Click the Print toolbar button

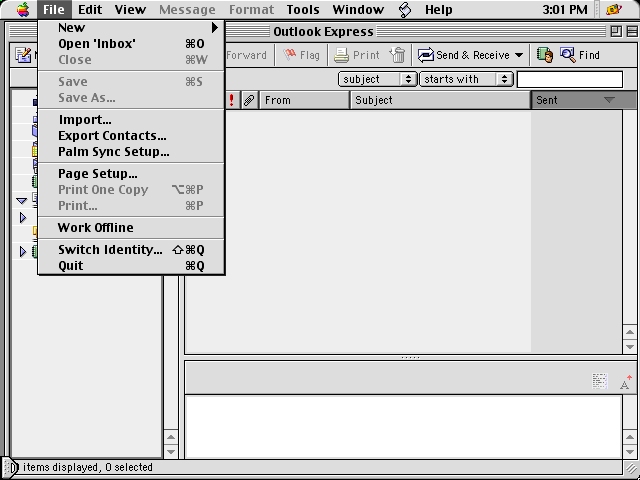tap(357, 55)
